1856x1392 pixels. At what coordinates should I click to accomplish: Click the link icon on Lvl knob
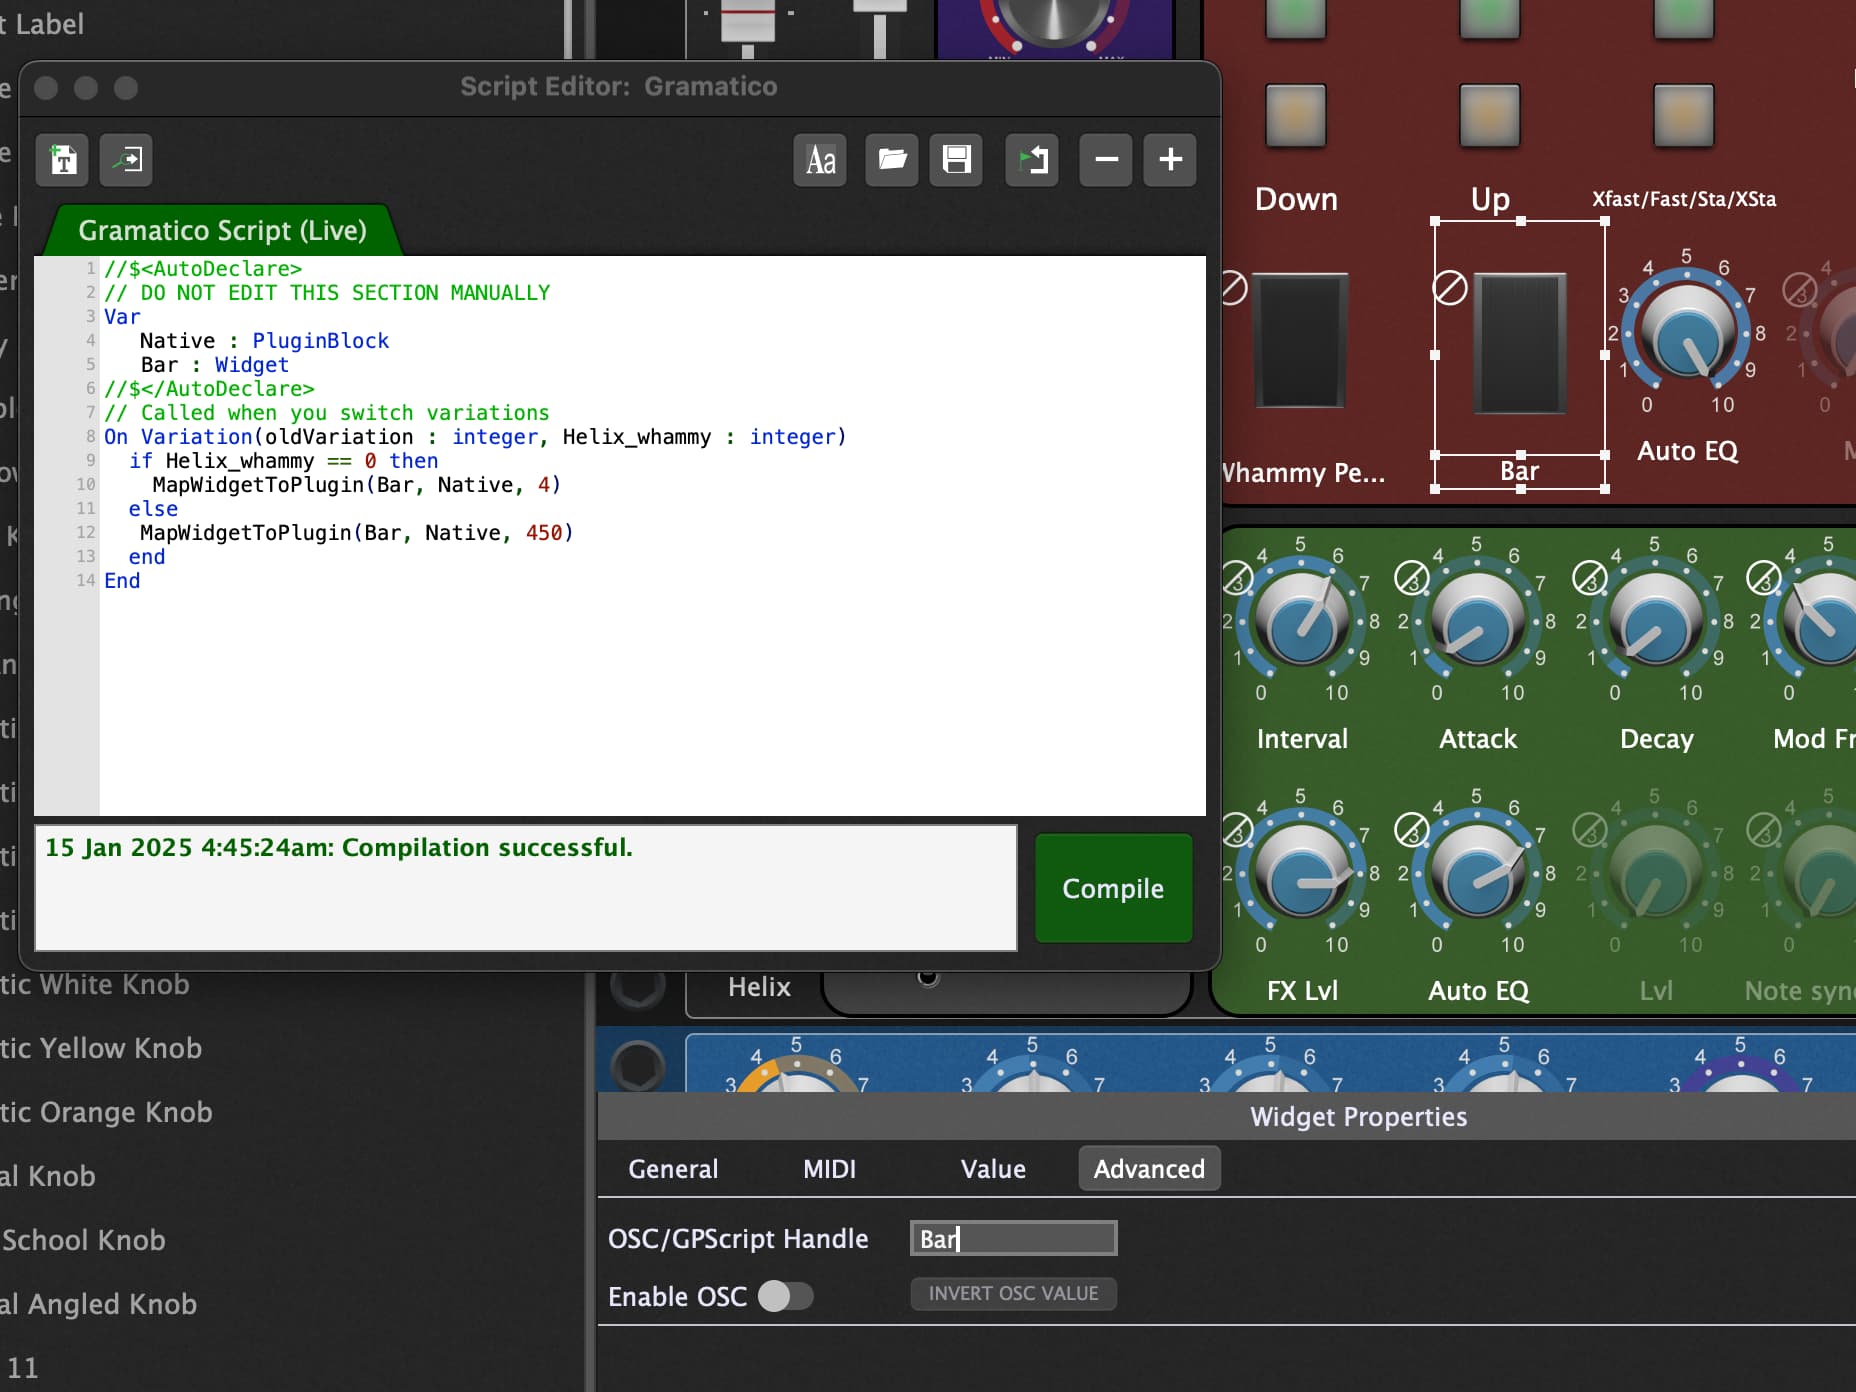[1590, 830]
